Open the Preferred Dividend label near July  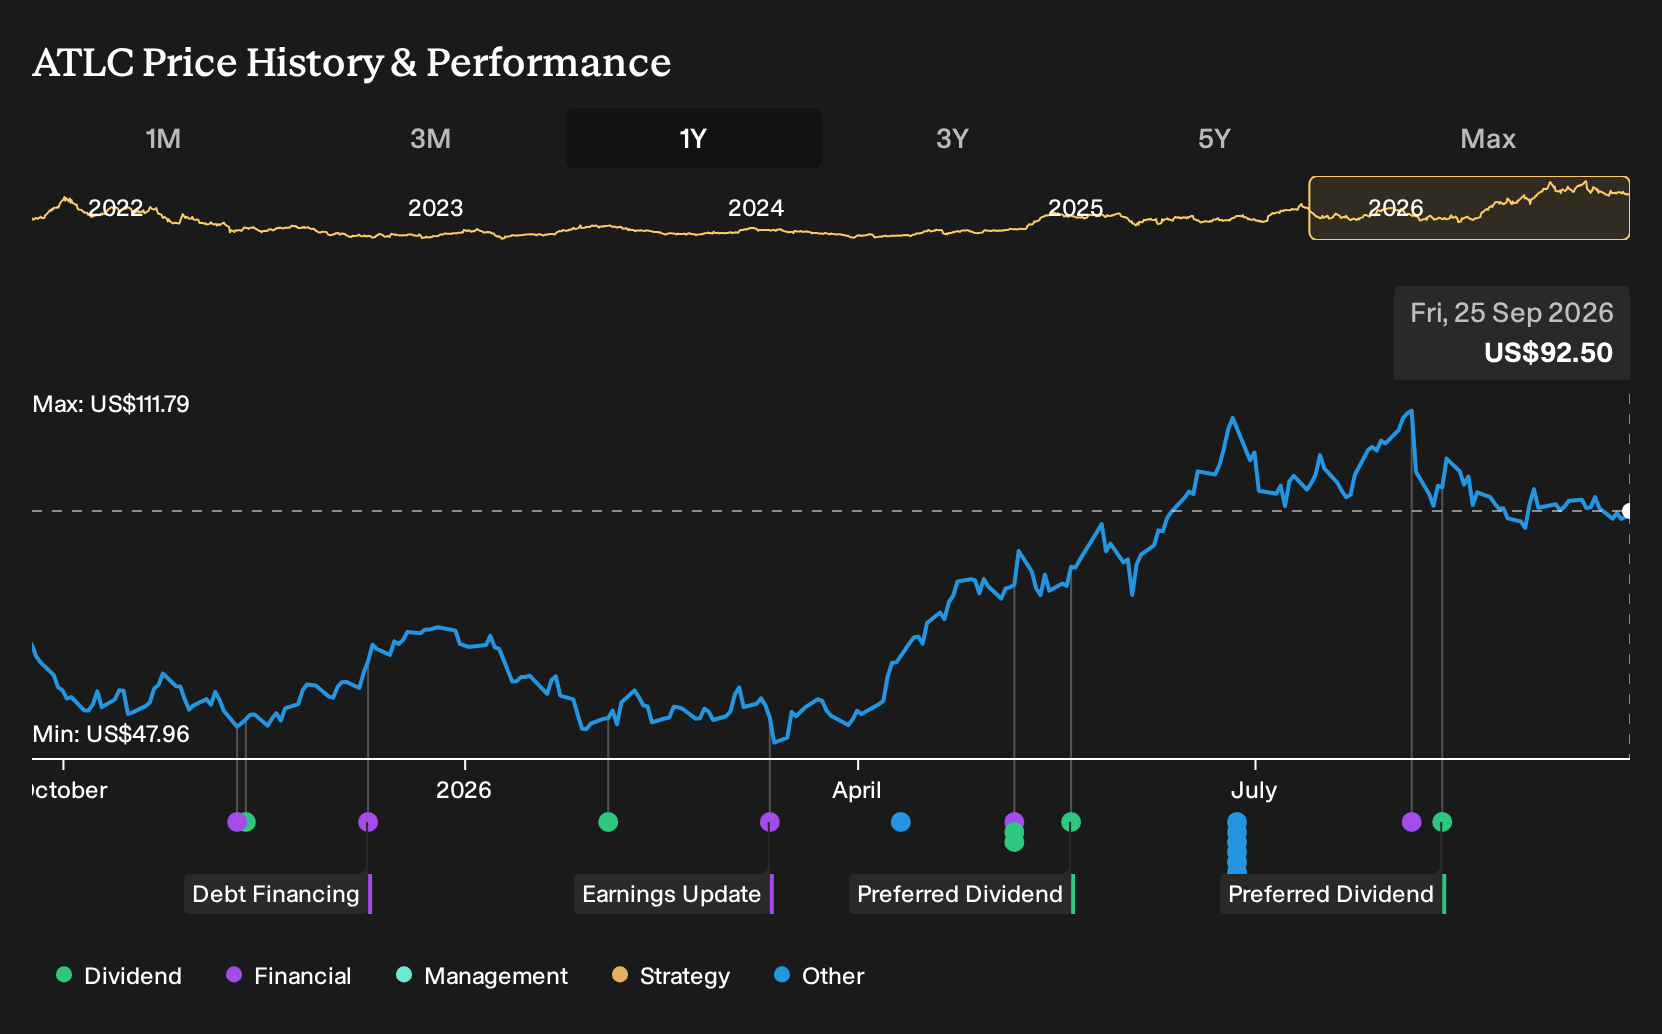pos(1333,894)
